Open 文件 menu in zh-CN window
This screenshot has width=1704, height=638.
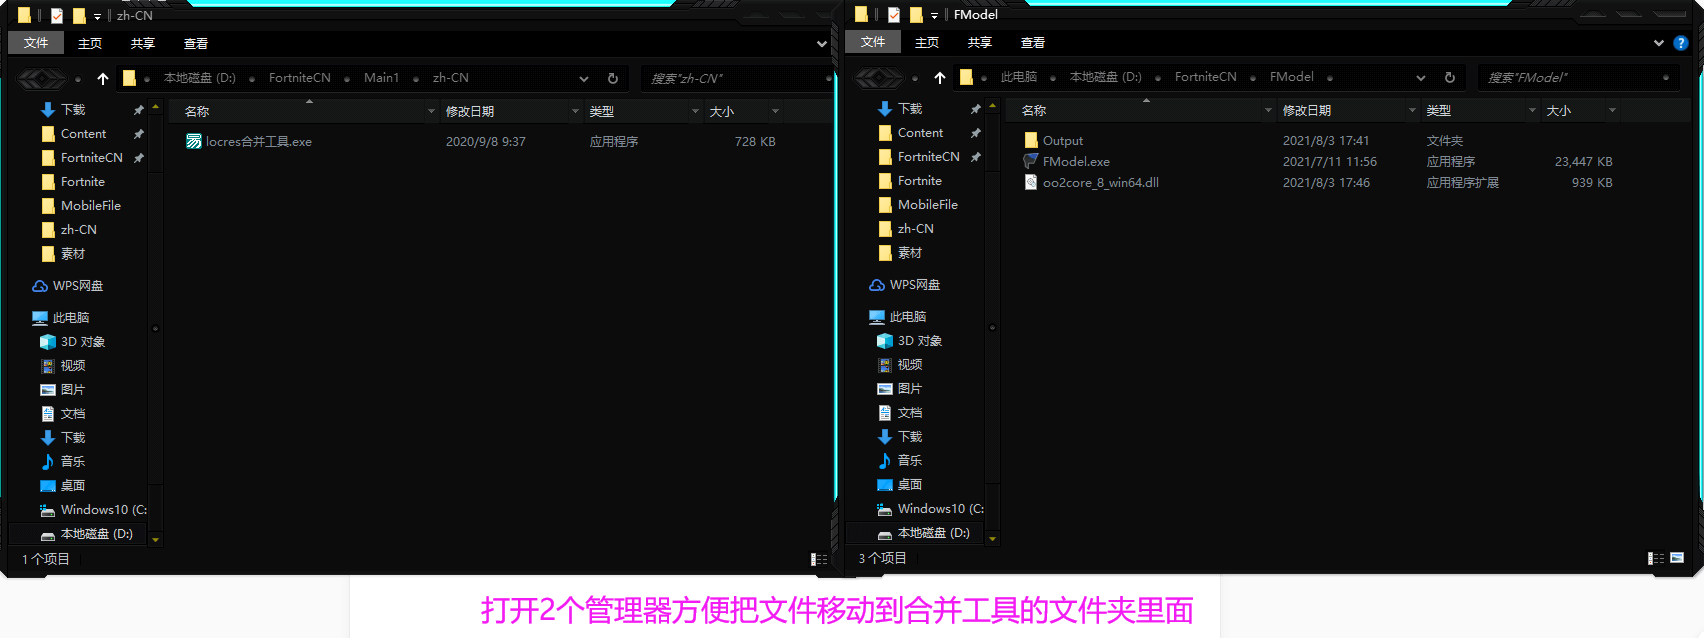36,43
